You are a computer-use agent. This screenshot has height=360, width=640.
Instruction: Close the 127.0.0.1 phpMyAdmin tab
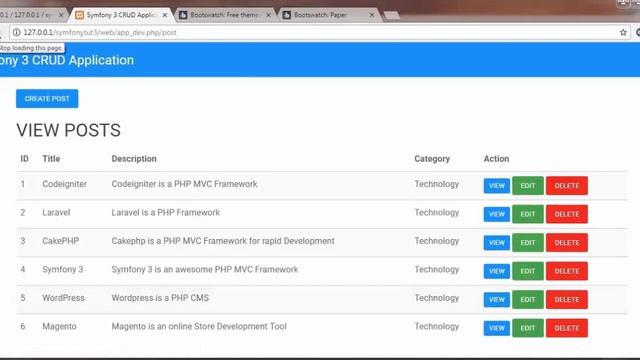point(61,15)
